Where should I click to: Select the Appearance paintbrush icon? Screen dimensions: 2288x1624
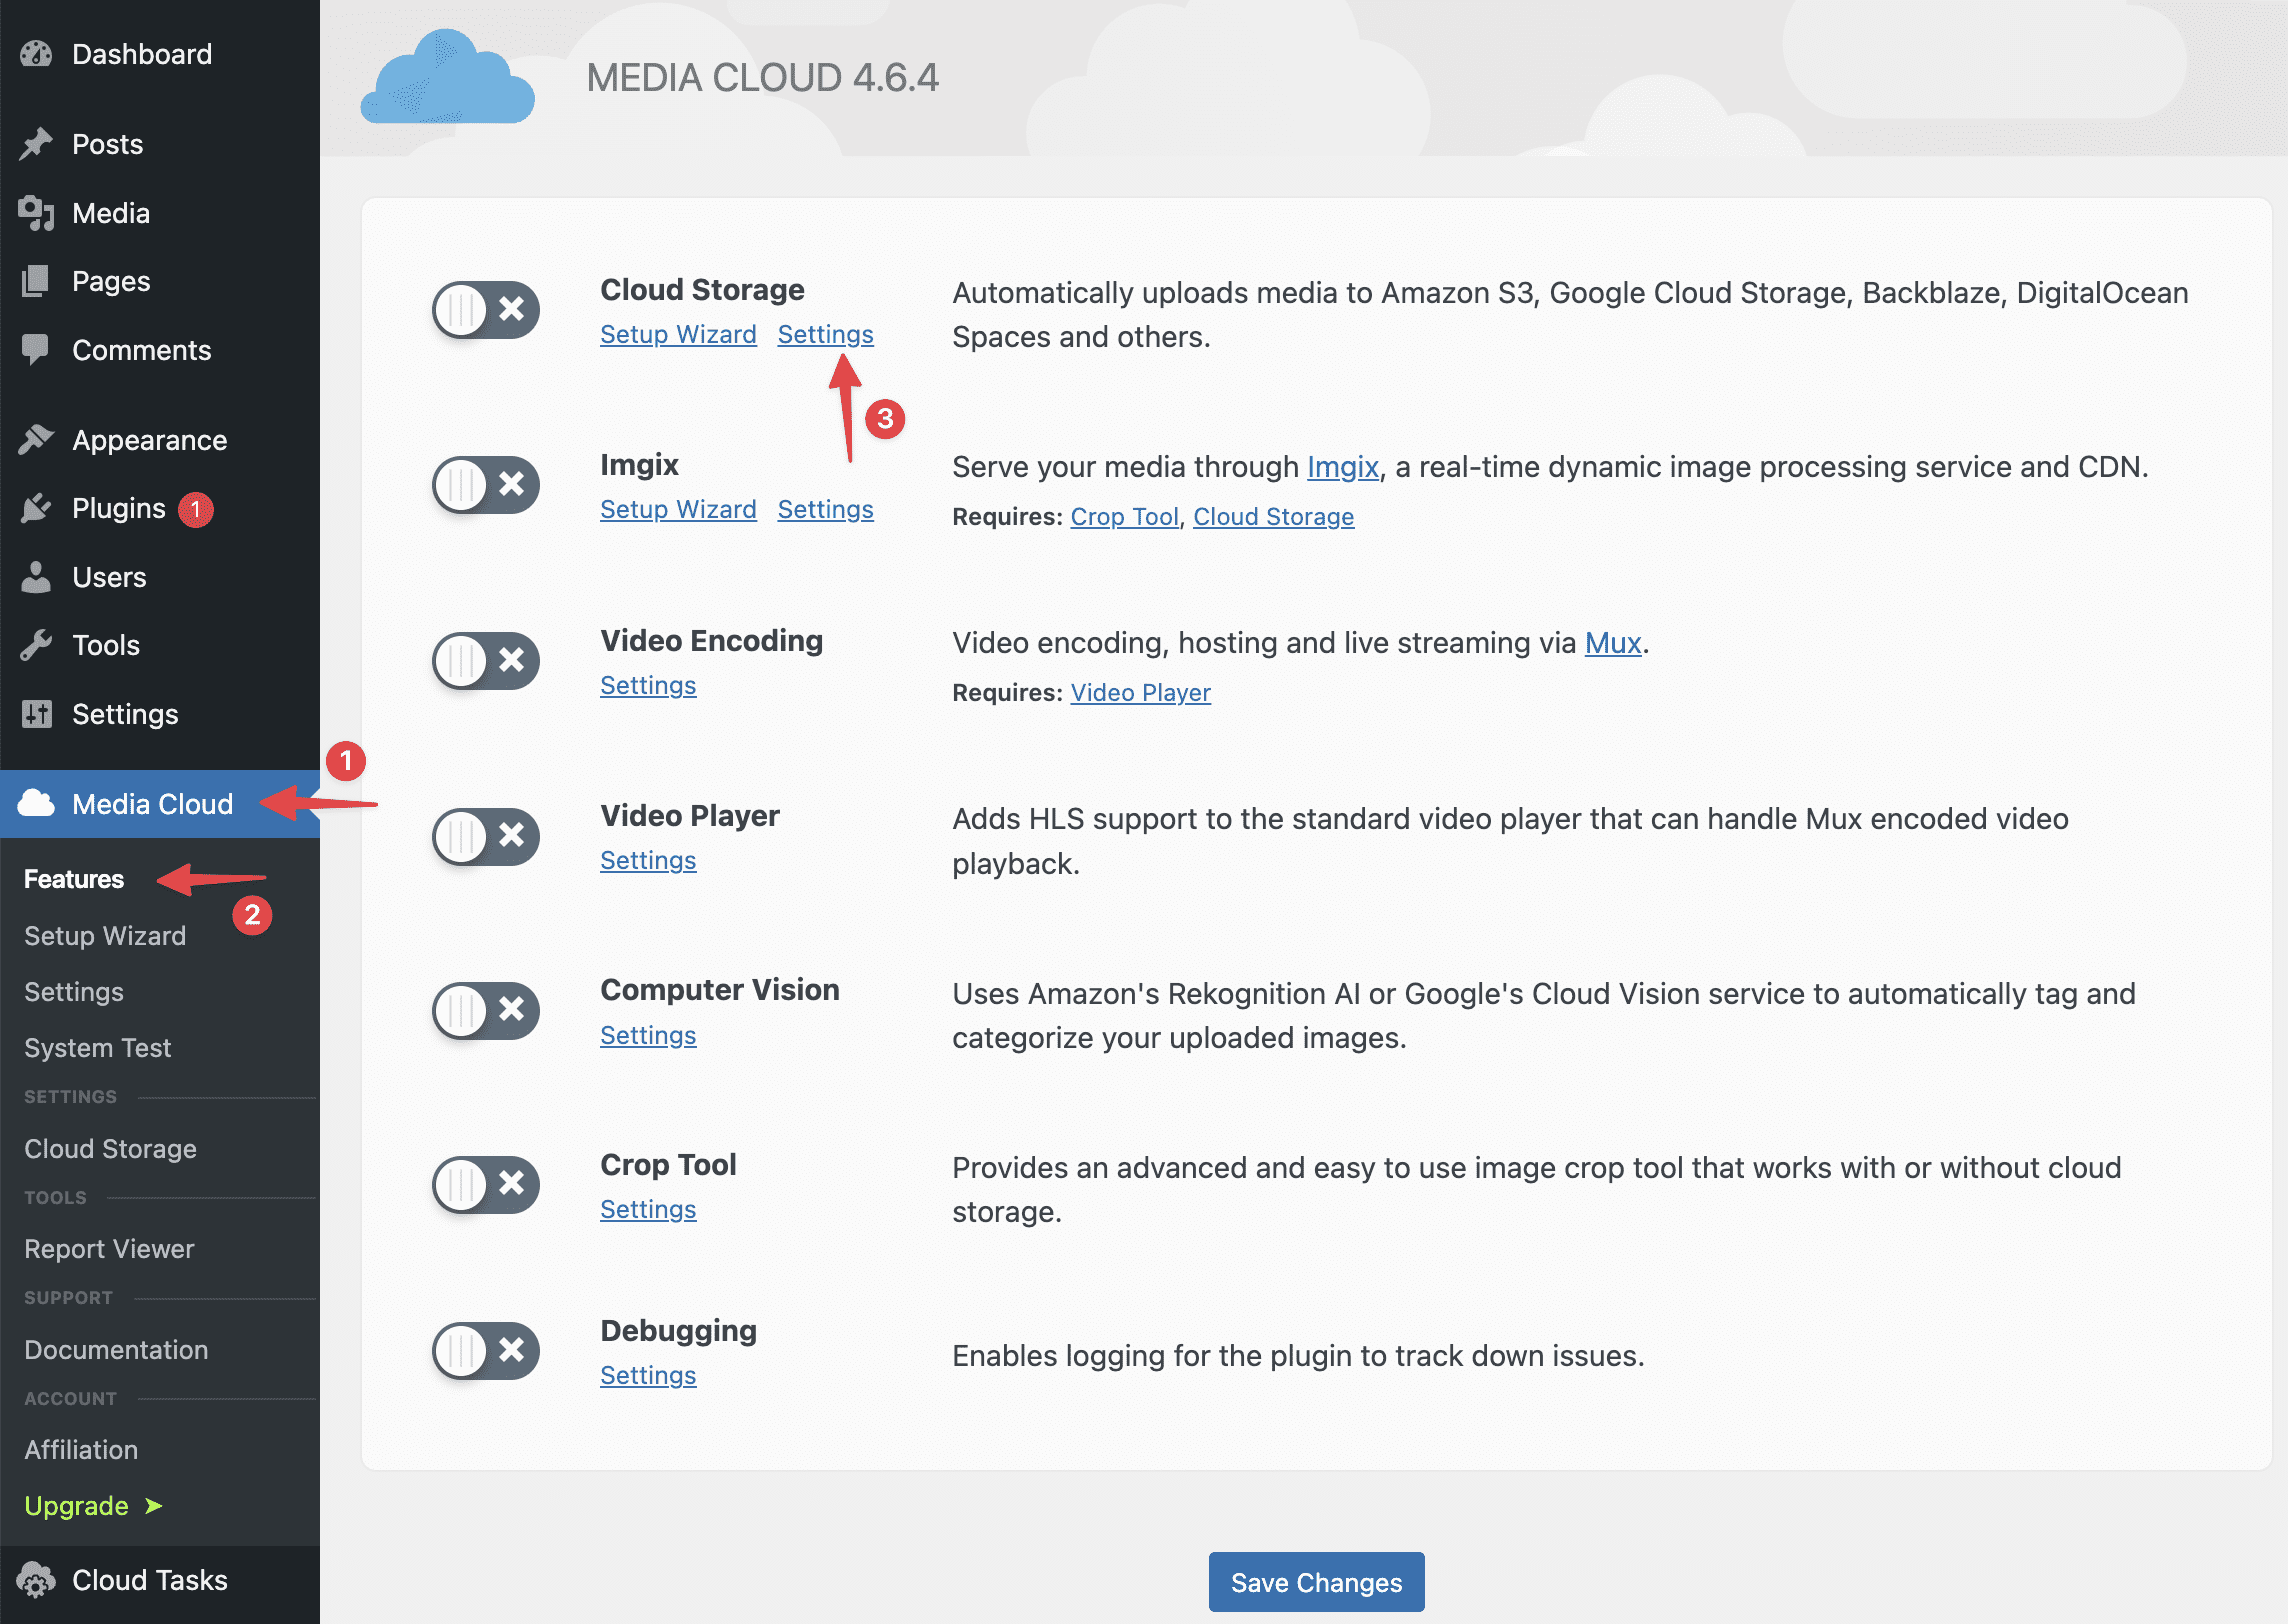36,439
